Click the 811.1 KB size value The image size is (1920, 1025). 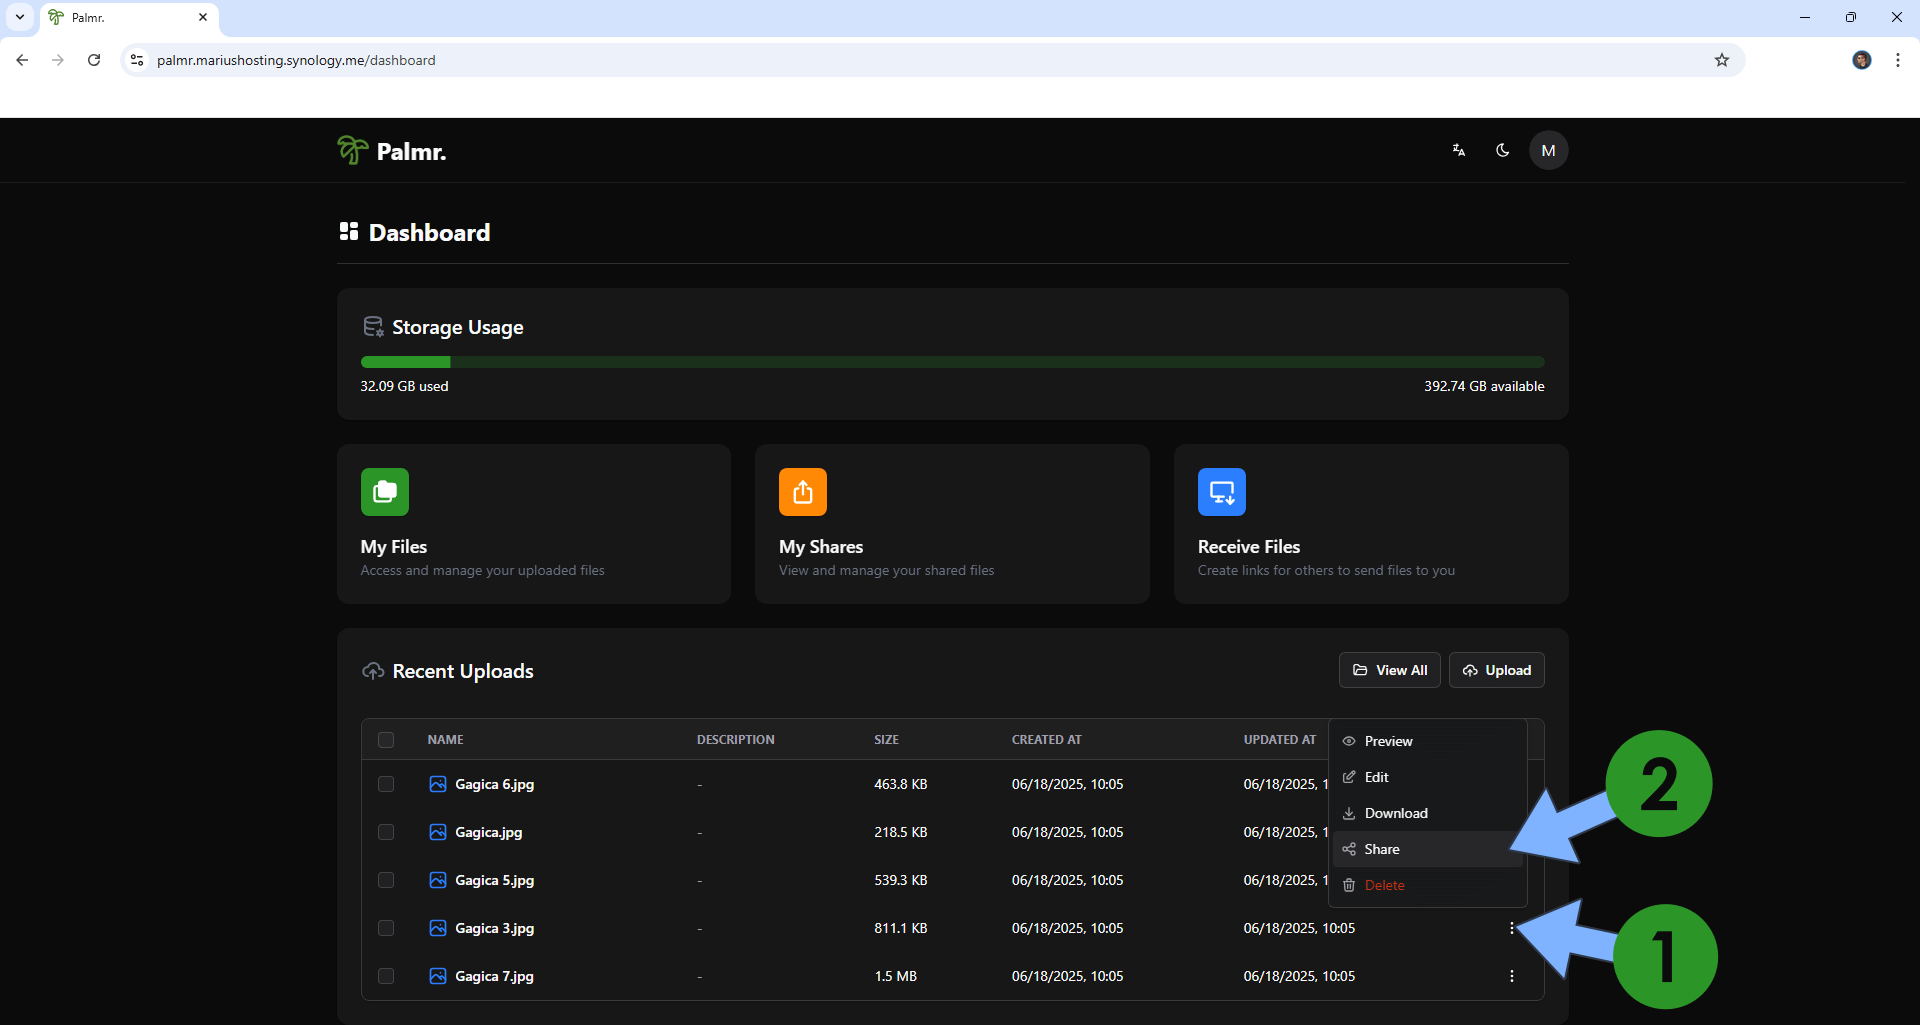pos(900,928)
